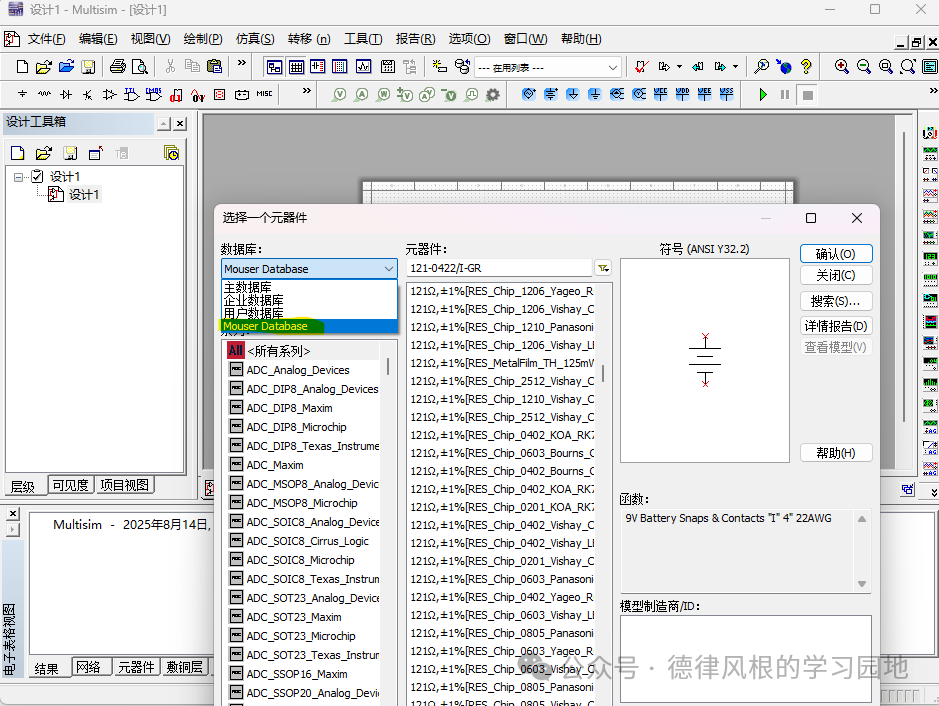
Task: Toggle the 设计1 root checkbox
Action: pyautogui.click(x=37, y=176)
